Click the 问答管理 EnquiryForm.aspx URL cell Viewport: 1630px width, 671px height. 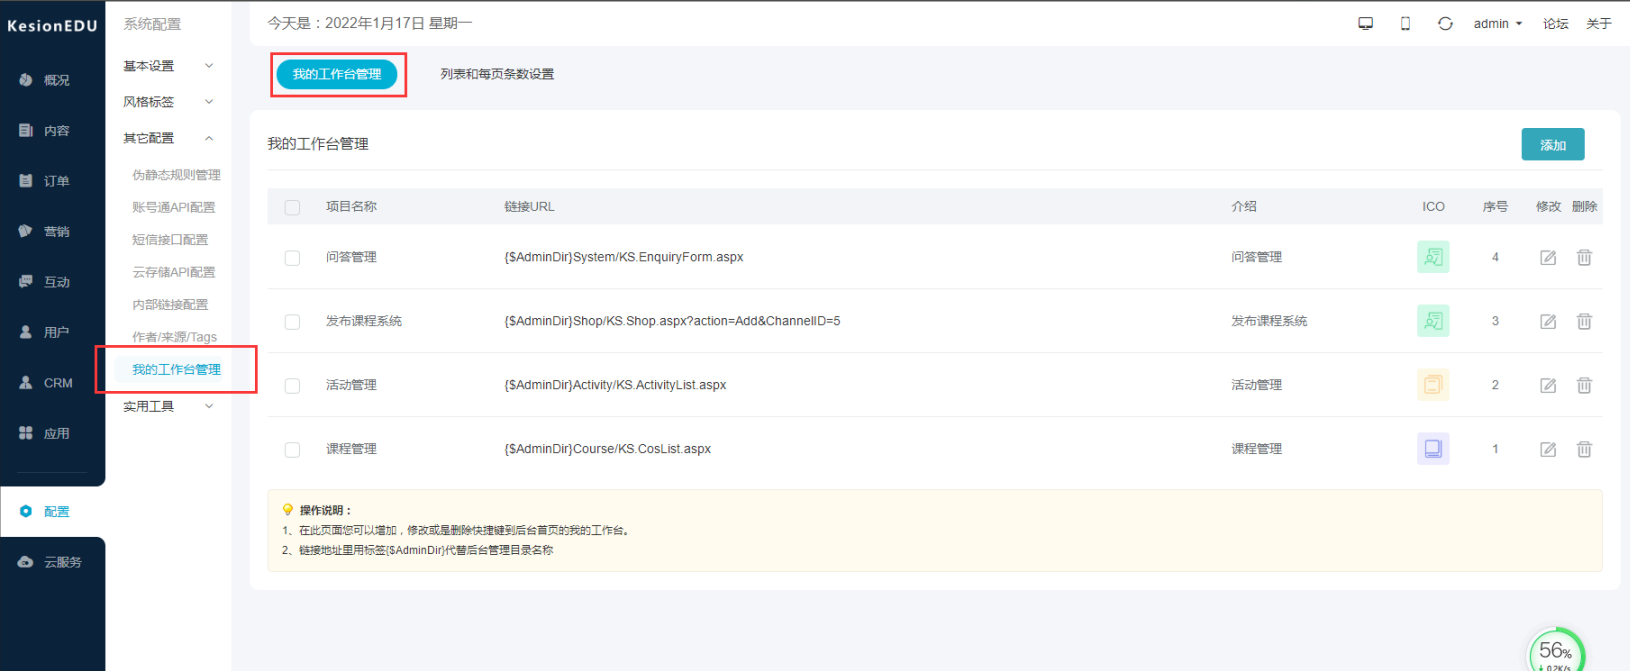[x=624, y=257]
